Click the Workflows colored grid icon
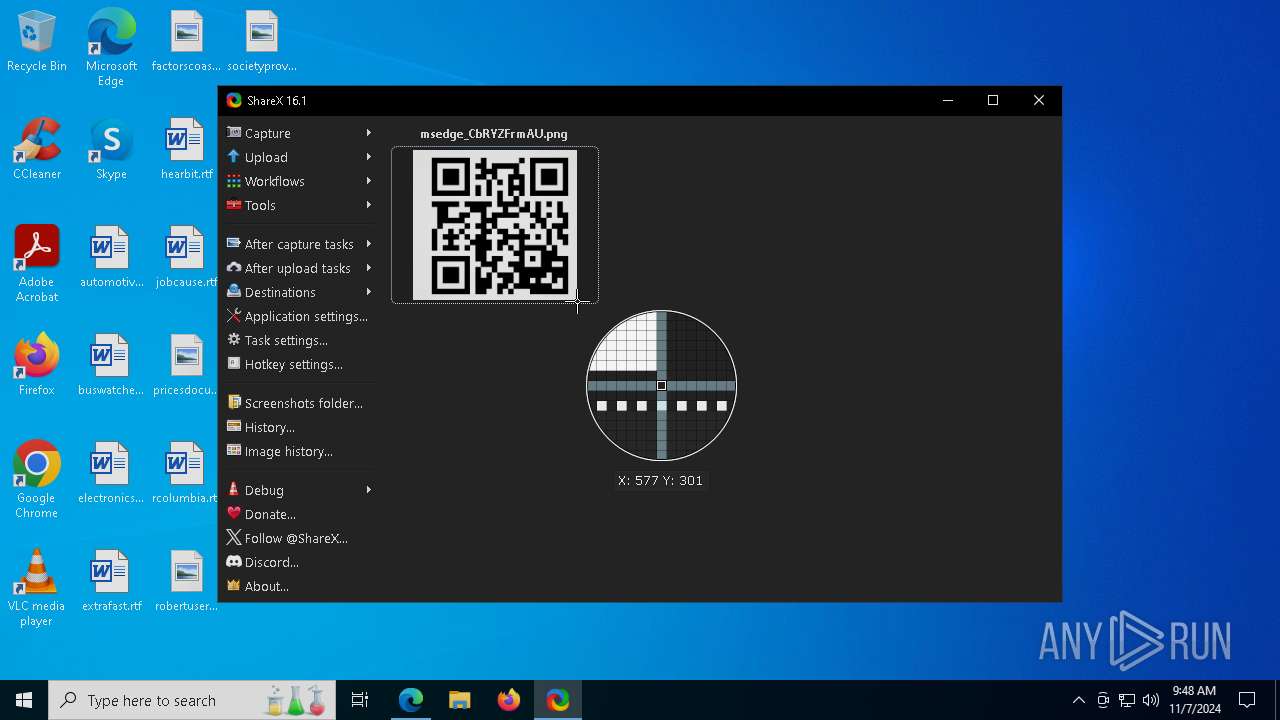This screenshot has height=720, width=1280. click(x=234, y=181)
